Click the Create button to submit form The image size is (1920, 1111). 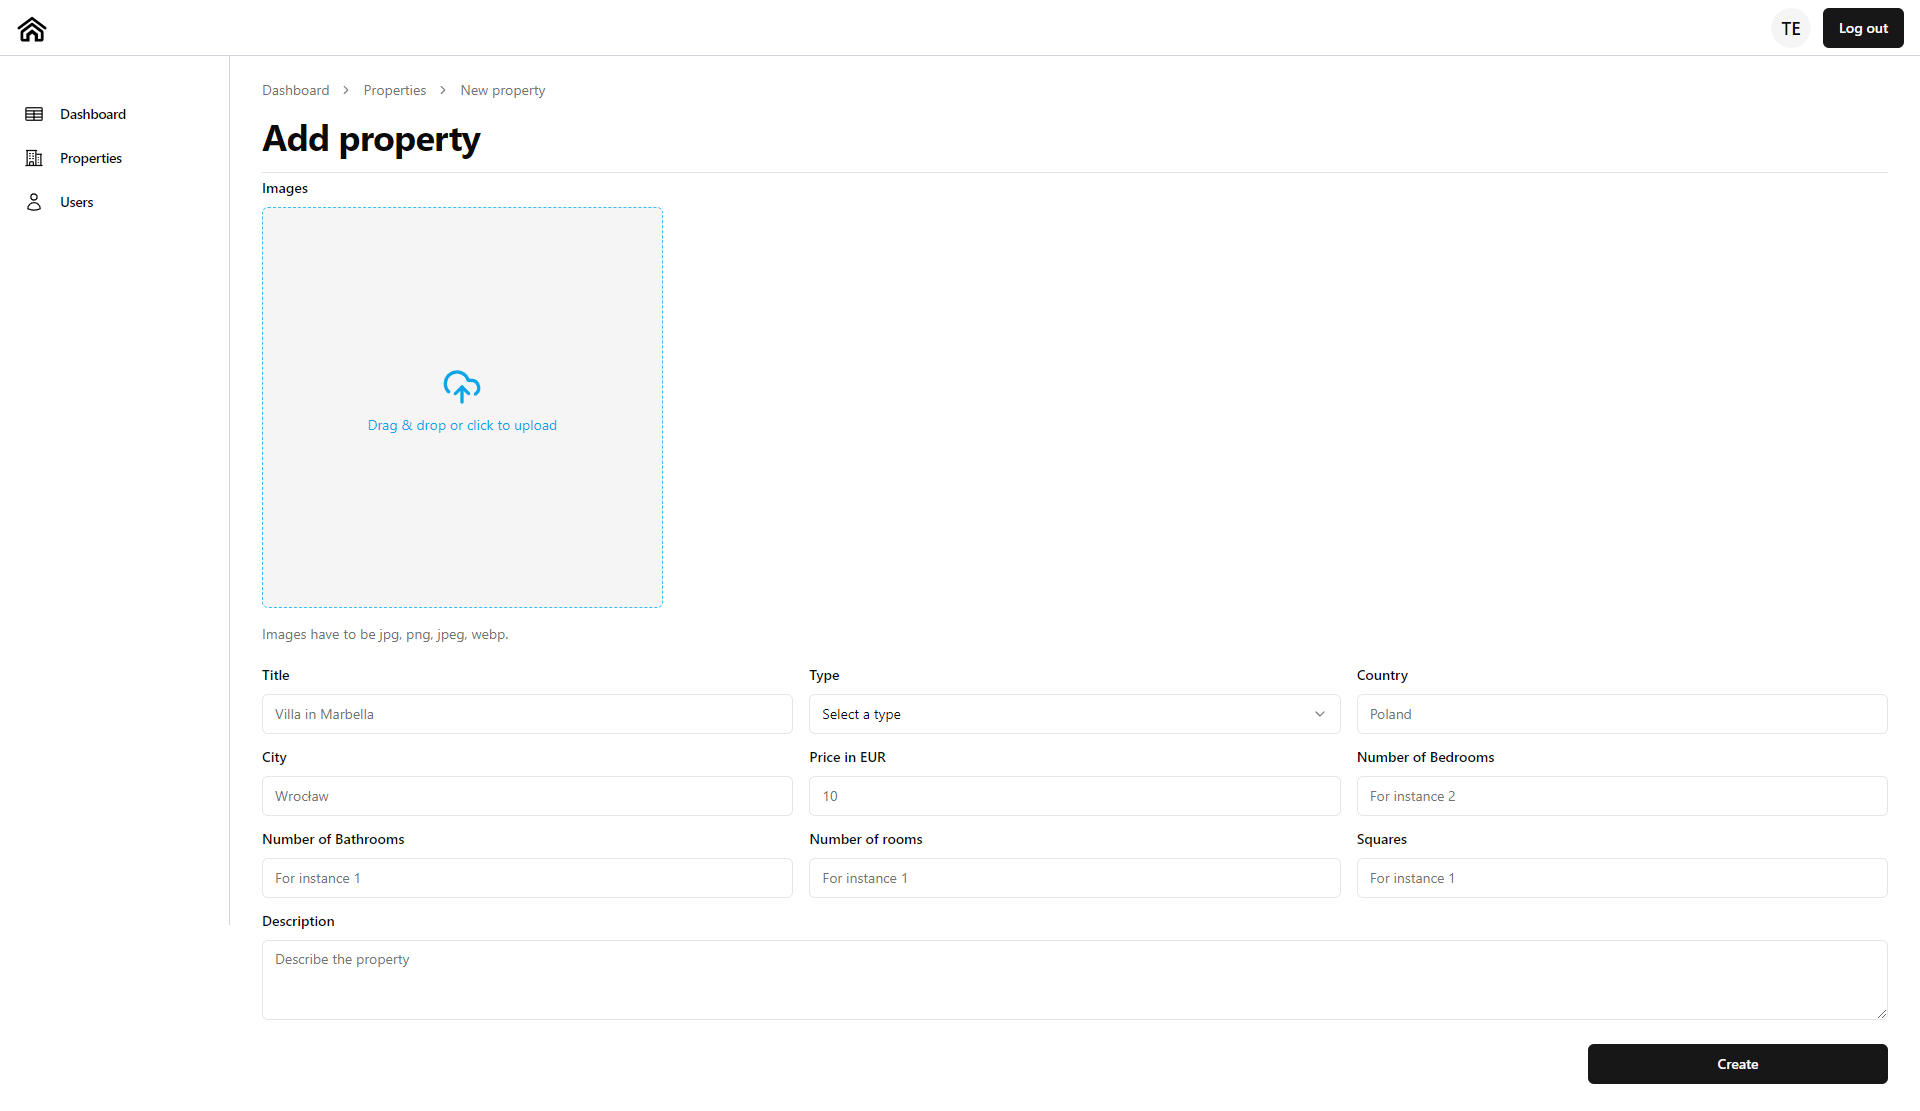pyautogui.click(x=1738, y=1063)
